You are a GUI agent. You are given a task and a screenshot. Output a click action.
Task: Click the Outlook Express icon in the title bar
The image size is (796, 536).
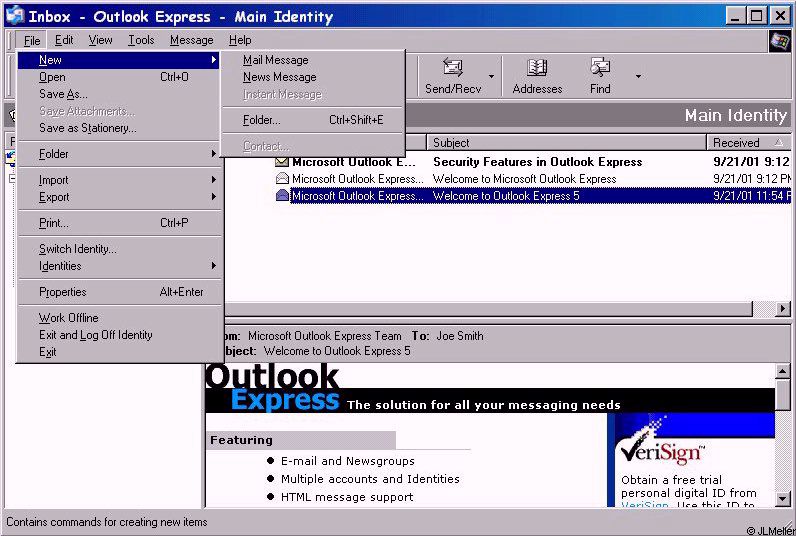(15, 16)
